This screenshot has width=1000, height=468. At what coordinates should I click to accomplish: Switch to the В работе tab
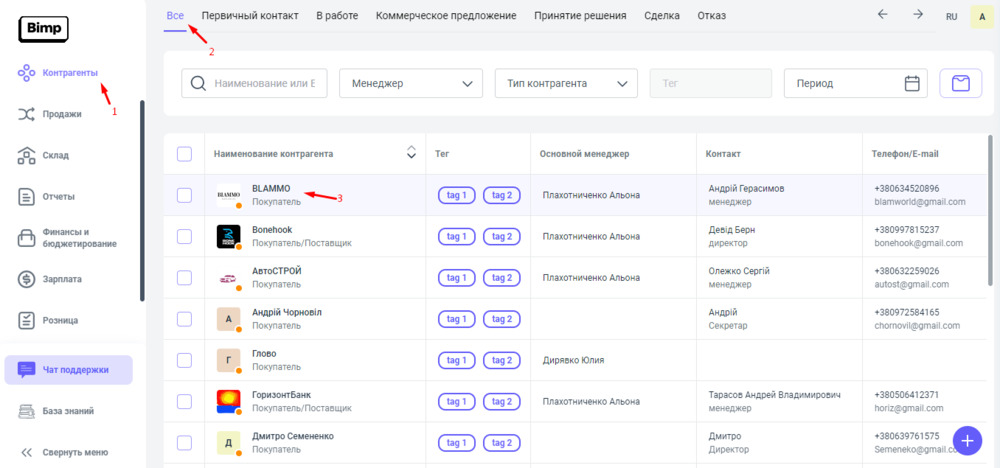(x=337, y=16)
